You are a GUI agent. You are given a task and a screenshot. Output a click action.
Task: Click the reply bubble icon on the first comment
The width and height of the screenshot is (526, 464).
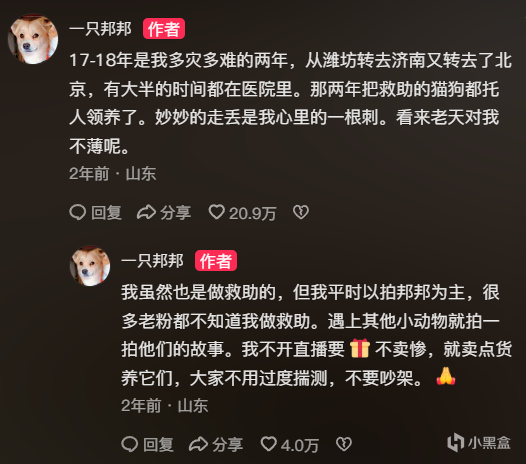[x=78, y=212]
